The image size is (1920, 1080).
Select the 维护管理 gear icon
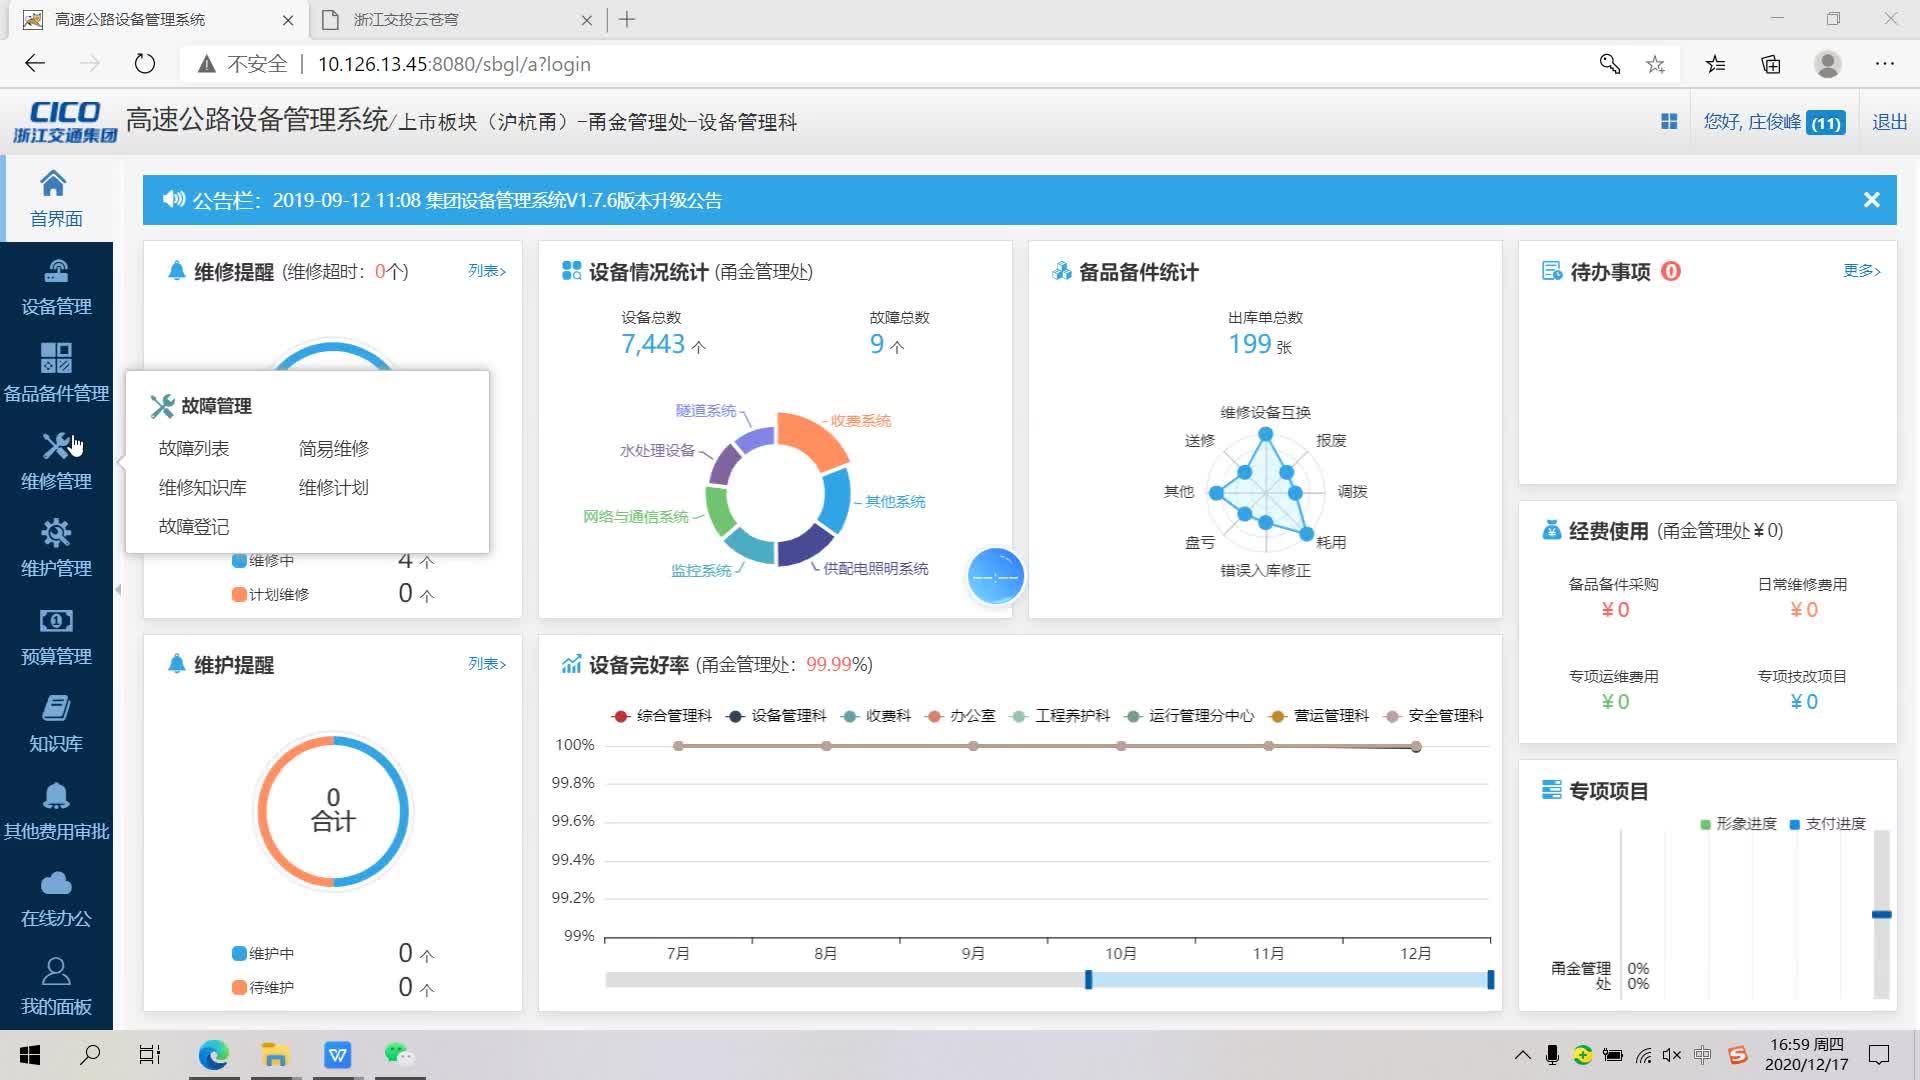tap(56, 533)
